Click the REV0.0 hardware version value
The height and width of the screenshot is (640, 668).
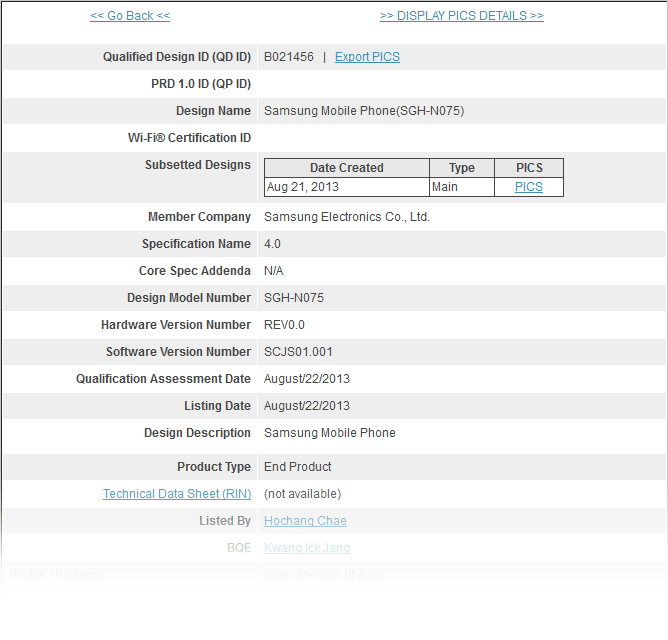pos(284,325)
